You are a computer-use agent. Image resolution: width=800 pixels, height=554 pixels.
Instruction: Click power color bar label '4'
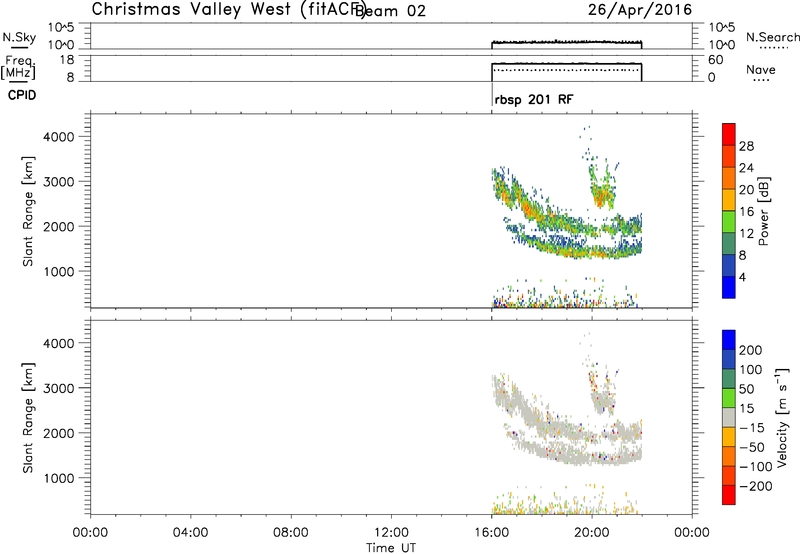tap(743, 277)
